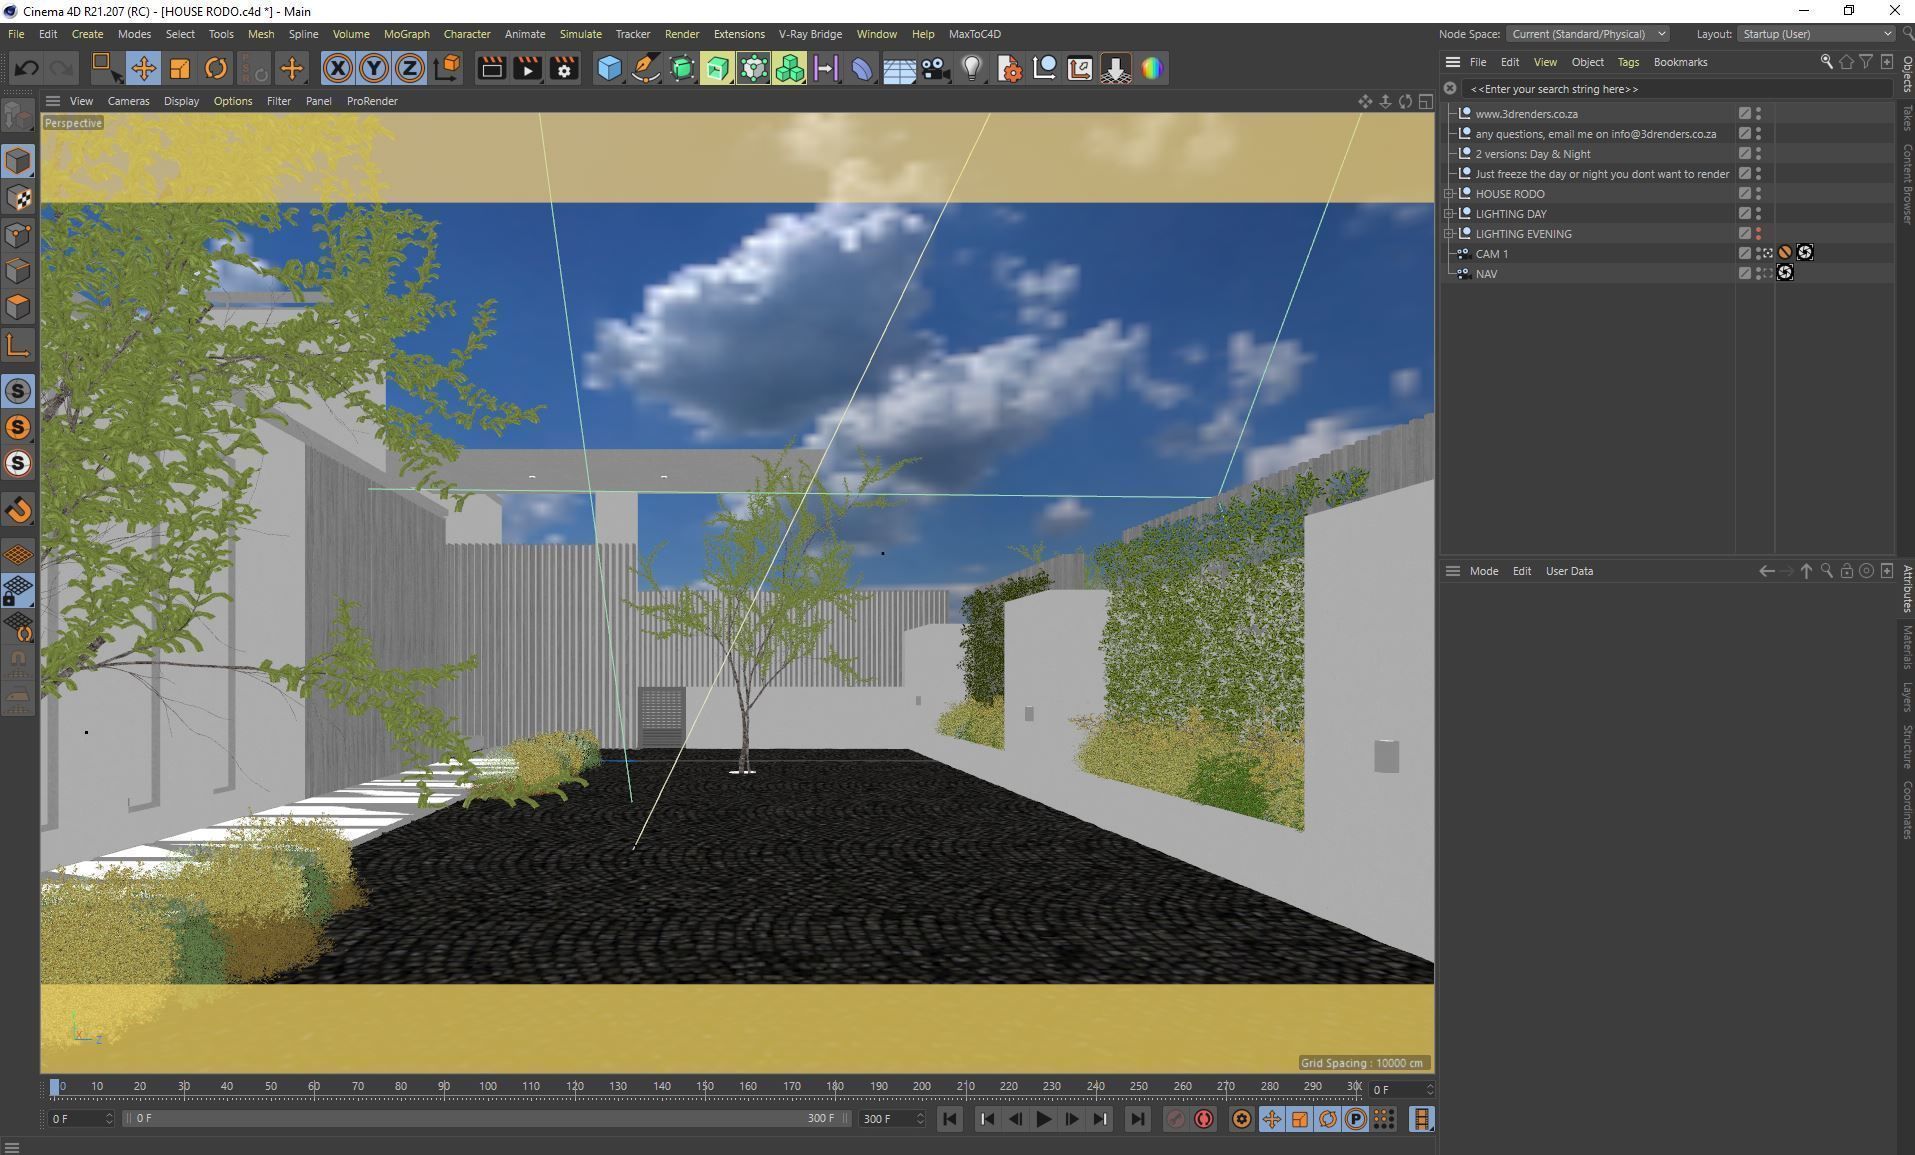Toggle the X axis lock
The width and height of the screenshot is (1915, 1155).
click(x=338, y=68)
